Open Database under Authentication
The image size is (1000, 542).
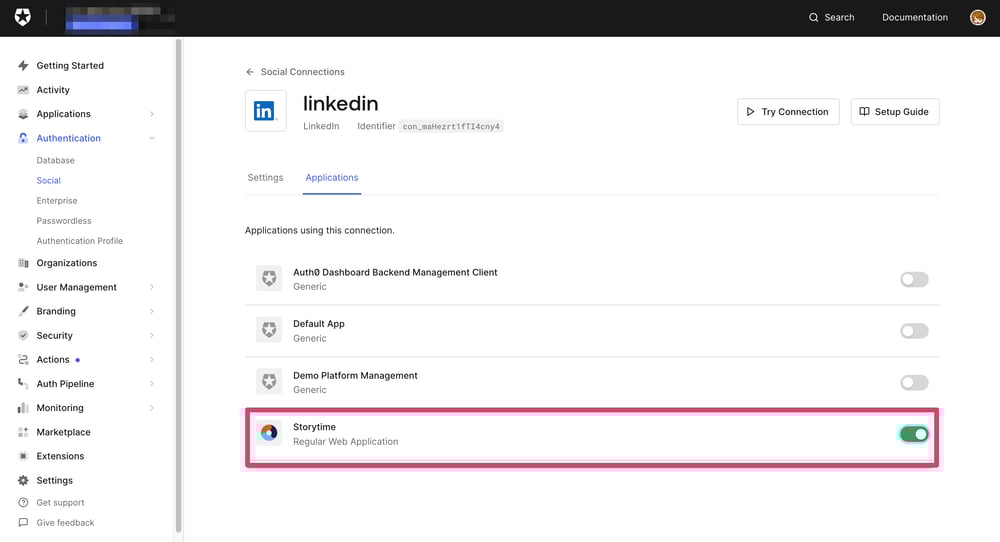55,160
